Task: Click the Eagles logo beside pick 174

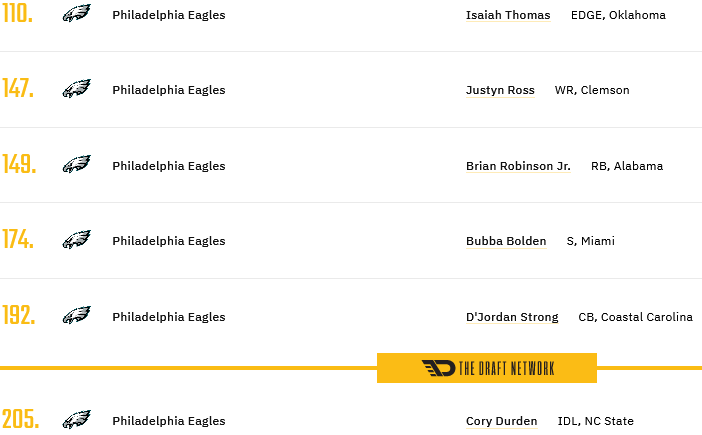Action: tap(76, 240)
